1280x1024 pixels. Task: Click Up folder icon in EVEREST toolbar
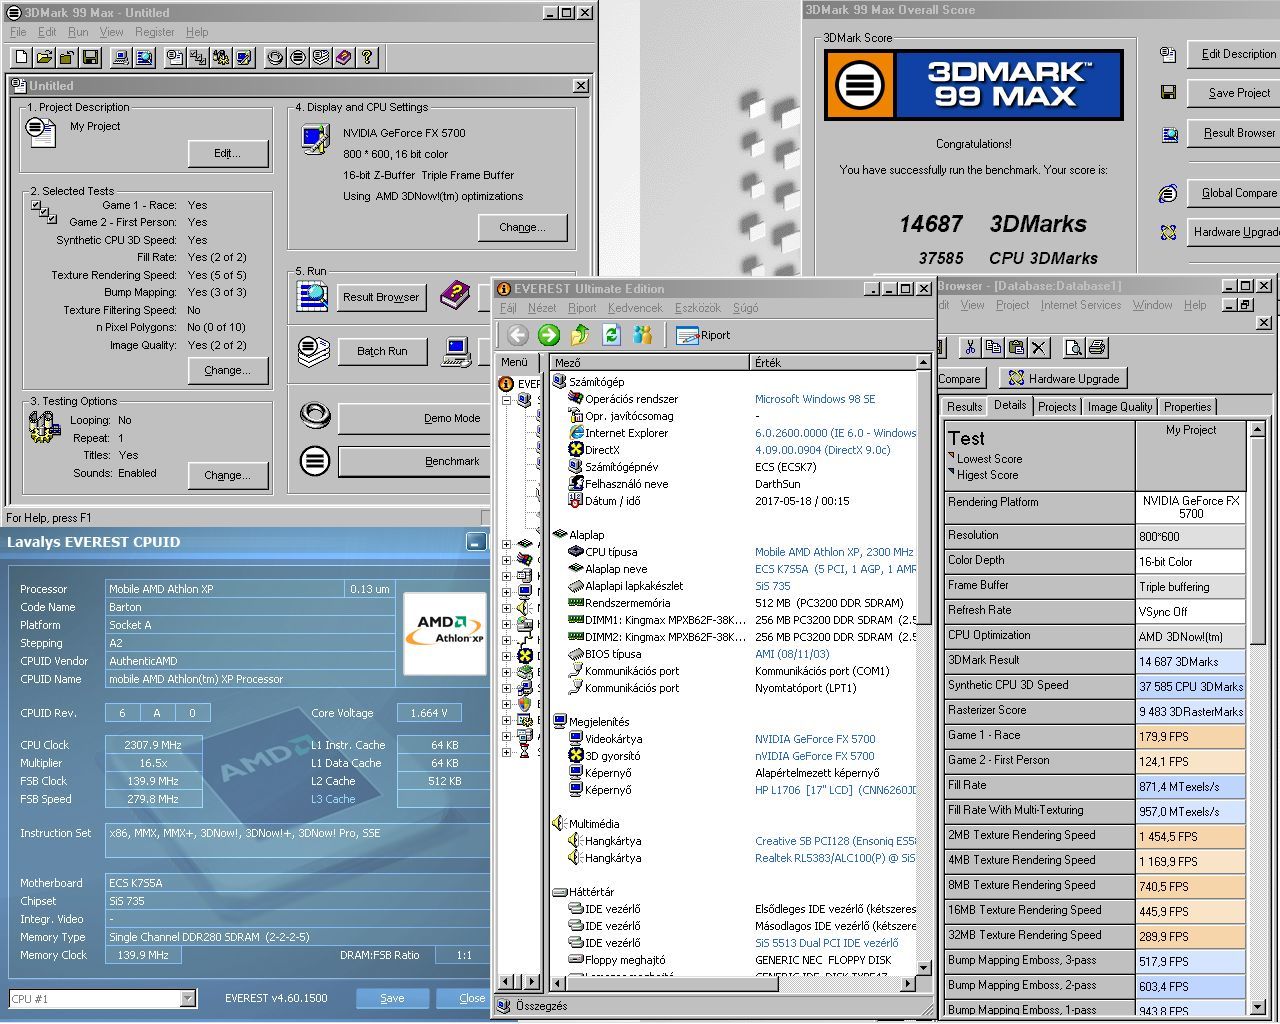(x=580, y=335)
